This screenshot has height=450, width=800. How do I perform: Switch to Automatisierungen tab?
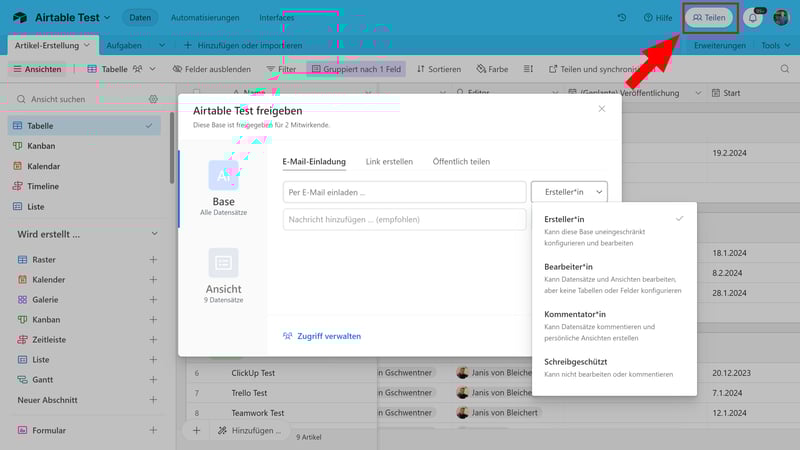coord(205,17)
